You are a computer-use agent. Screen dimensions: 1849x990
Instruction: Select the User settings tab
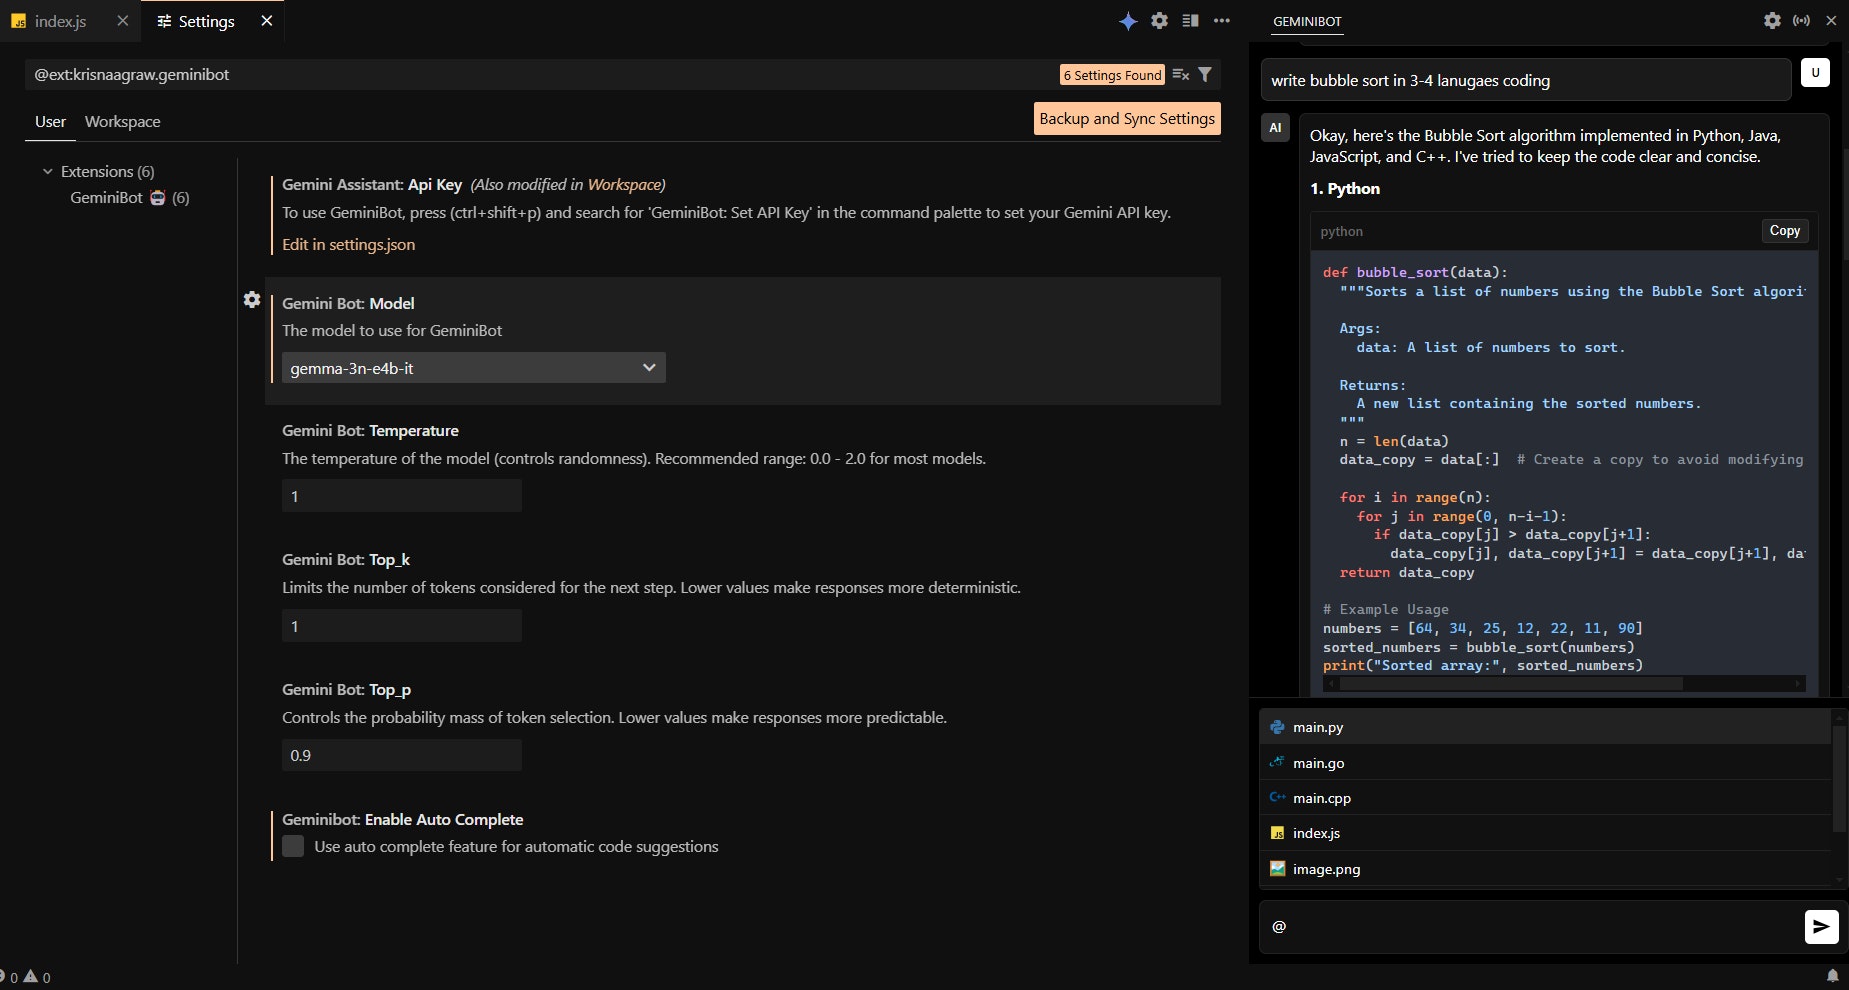click(50, 122)
